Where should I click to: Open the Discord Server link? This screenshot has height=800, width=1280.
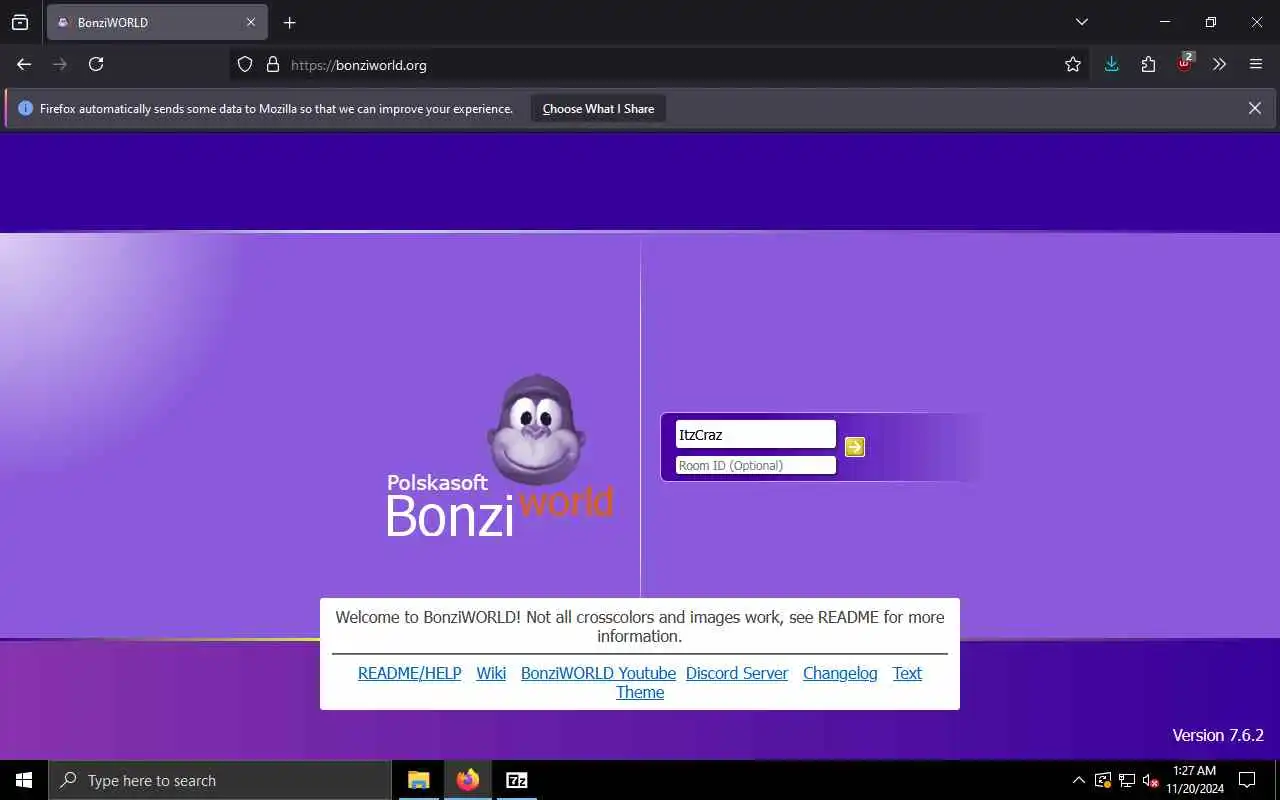tap(737, 673)
